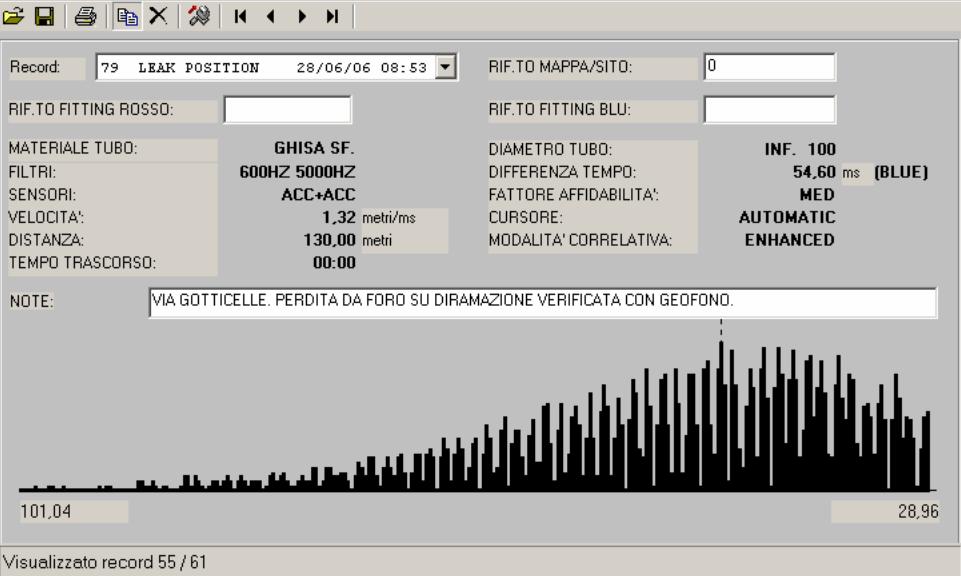
Task: Click the '130,00' distance value
Action: [330, 240]
